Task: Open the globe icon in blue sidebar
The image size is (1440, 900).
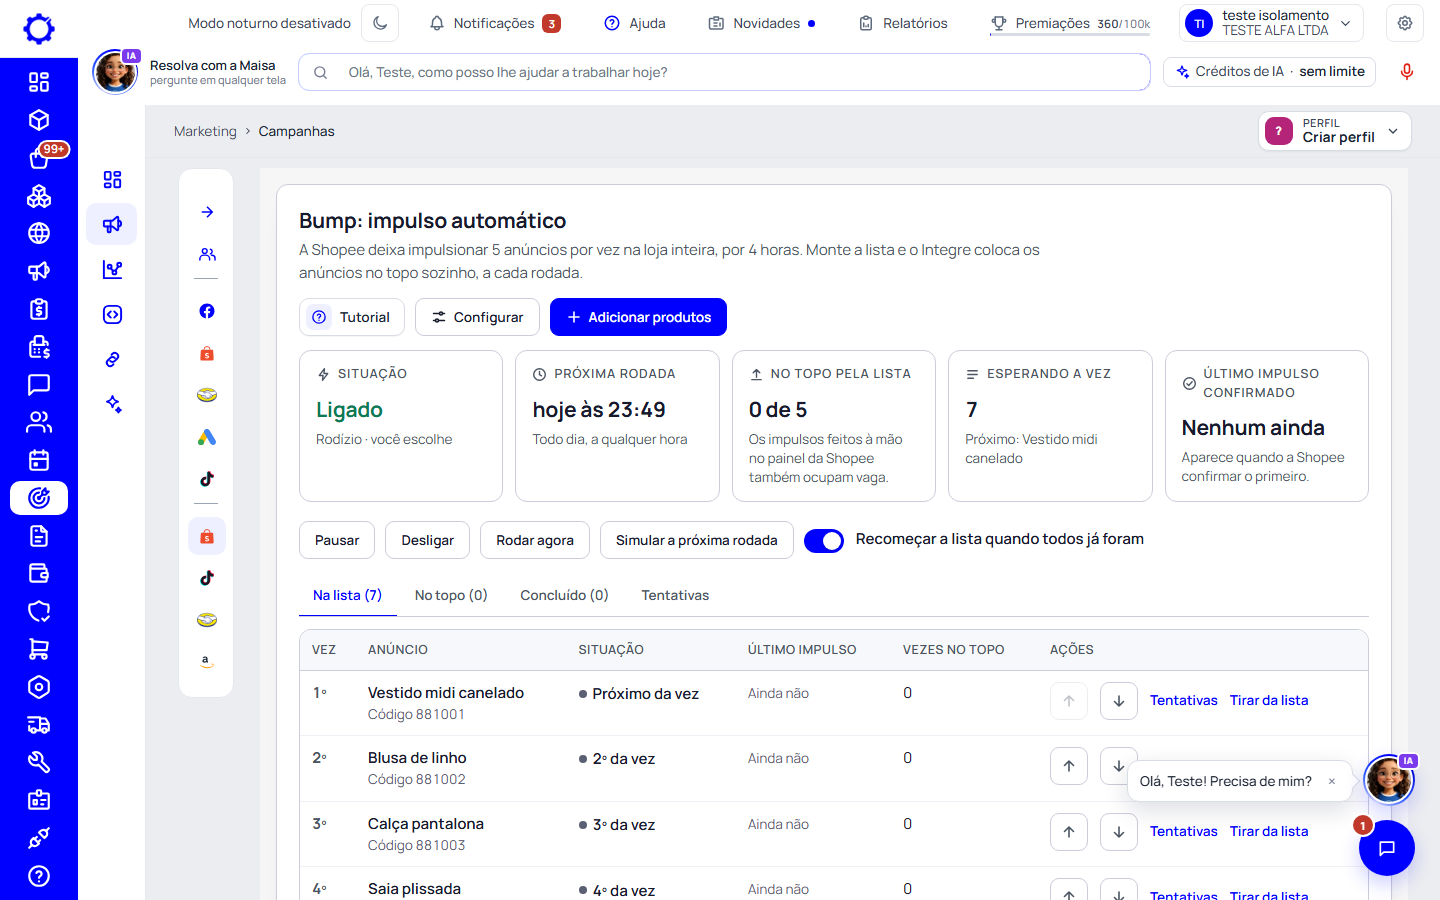Action: click(x=39, y=233)
